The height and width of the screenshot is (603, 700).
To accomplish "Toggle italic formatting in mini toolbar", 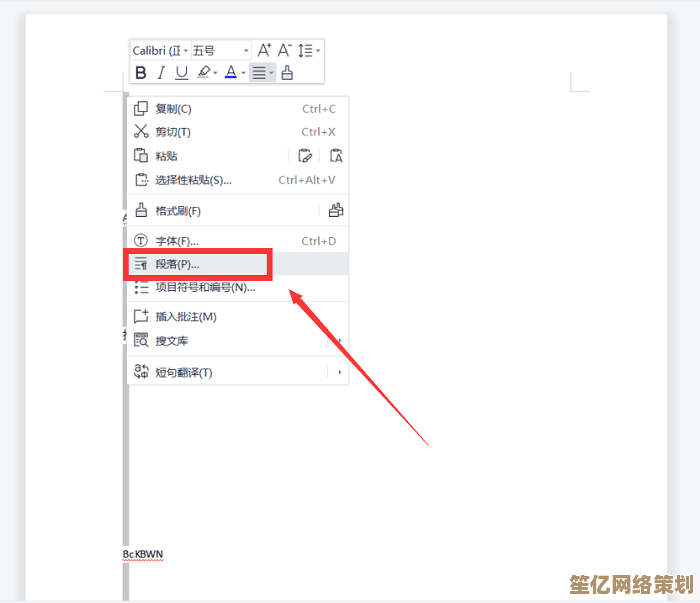I will (x=161, y=72).
